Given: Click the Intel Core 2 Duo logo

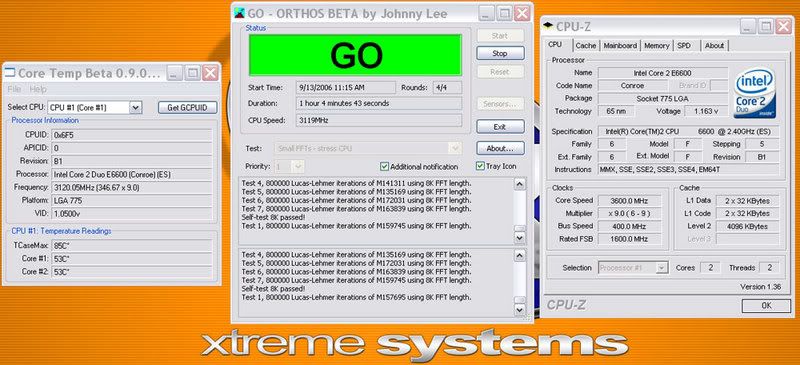Looking at the screenshot, I should (755, 94).
